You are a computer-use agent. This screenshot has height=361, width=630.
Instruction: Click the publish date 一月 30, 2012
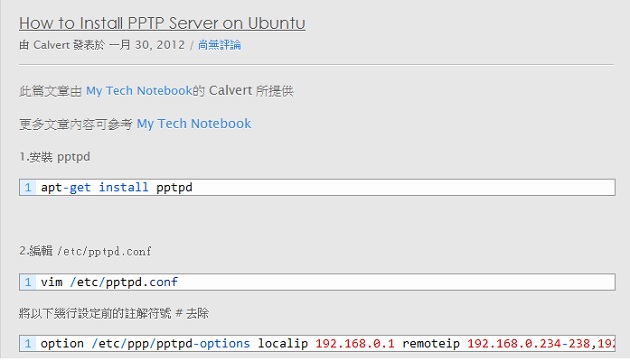click(x=147, y=45)
